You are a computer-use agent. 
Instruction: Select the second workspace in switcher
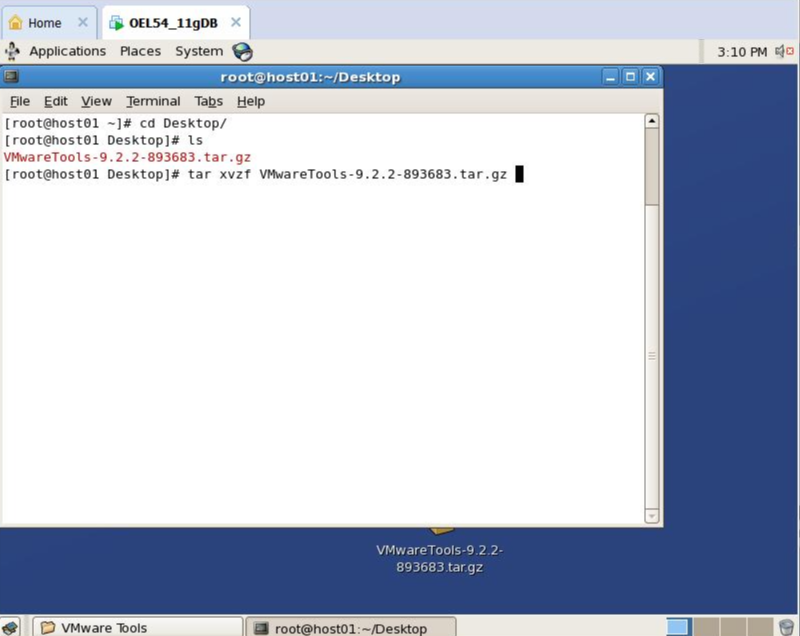[706, 627]
